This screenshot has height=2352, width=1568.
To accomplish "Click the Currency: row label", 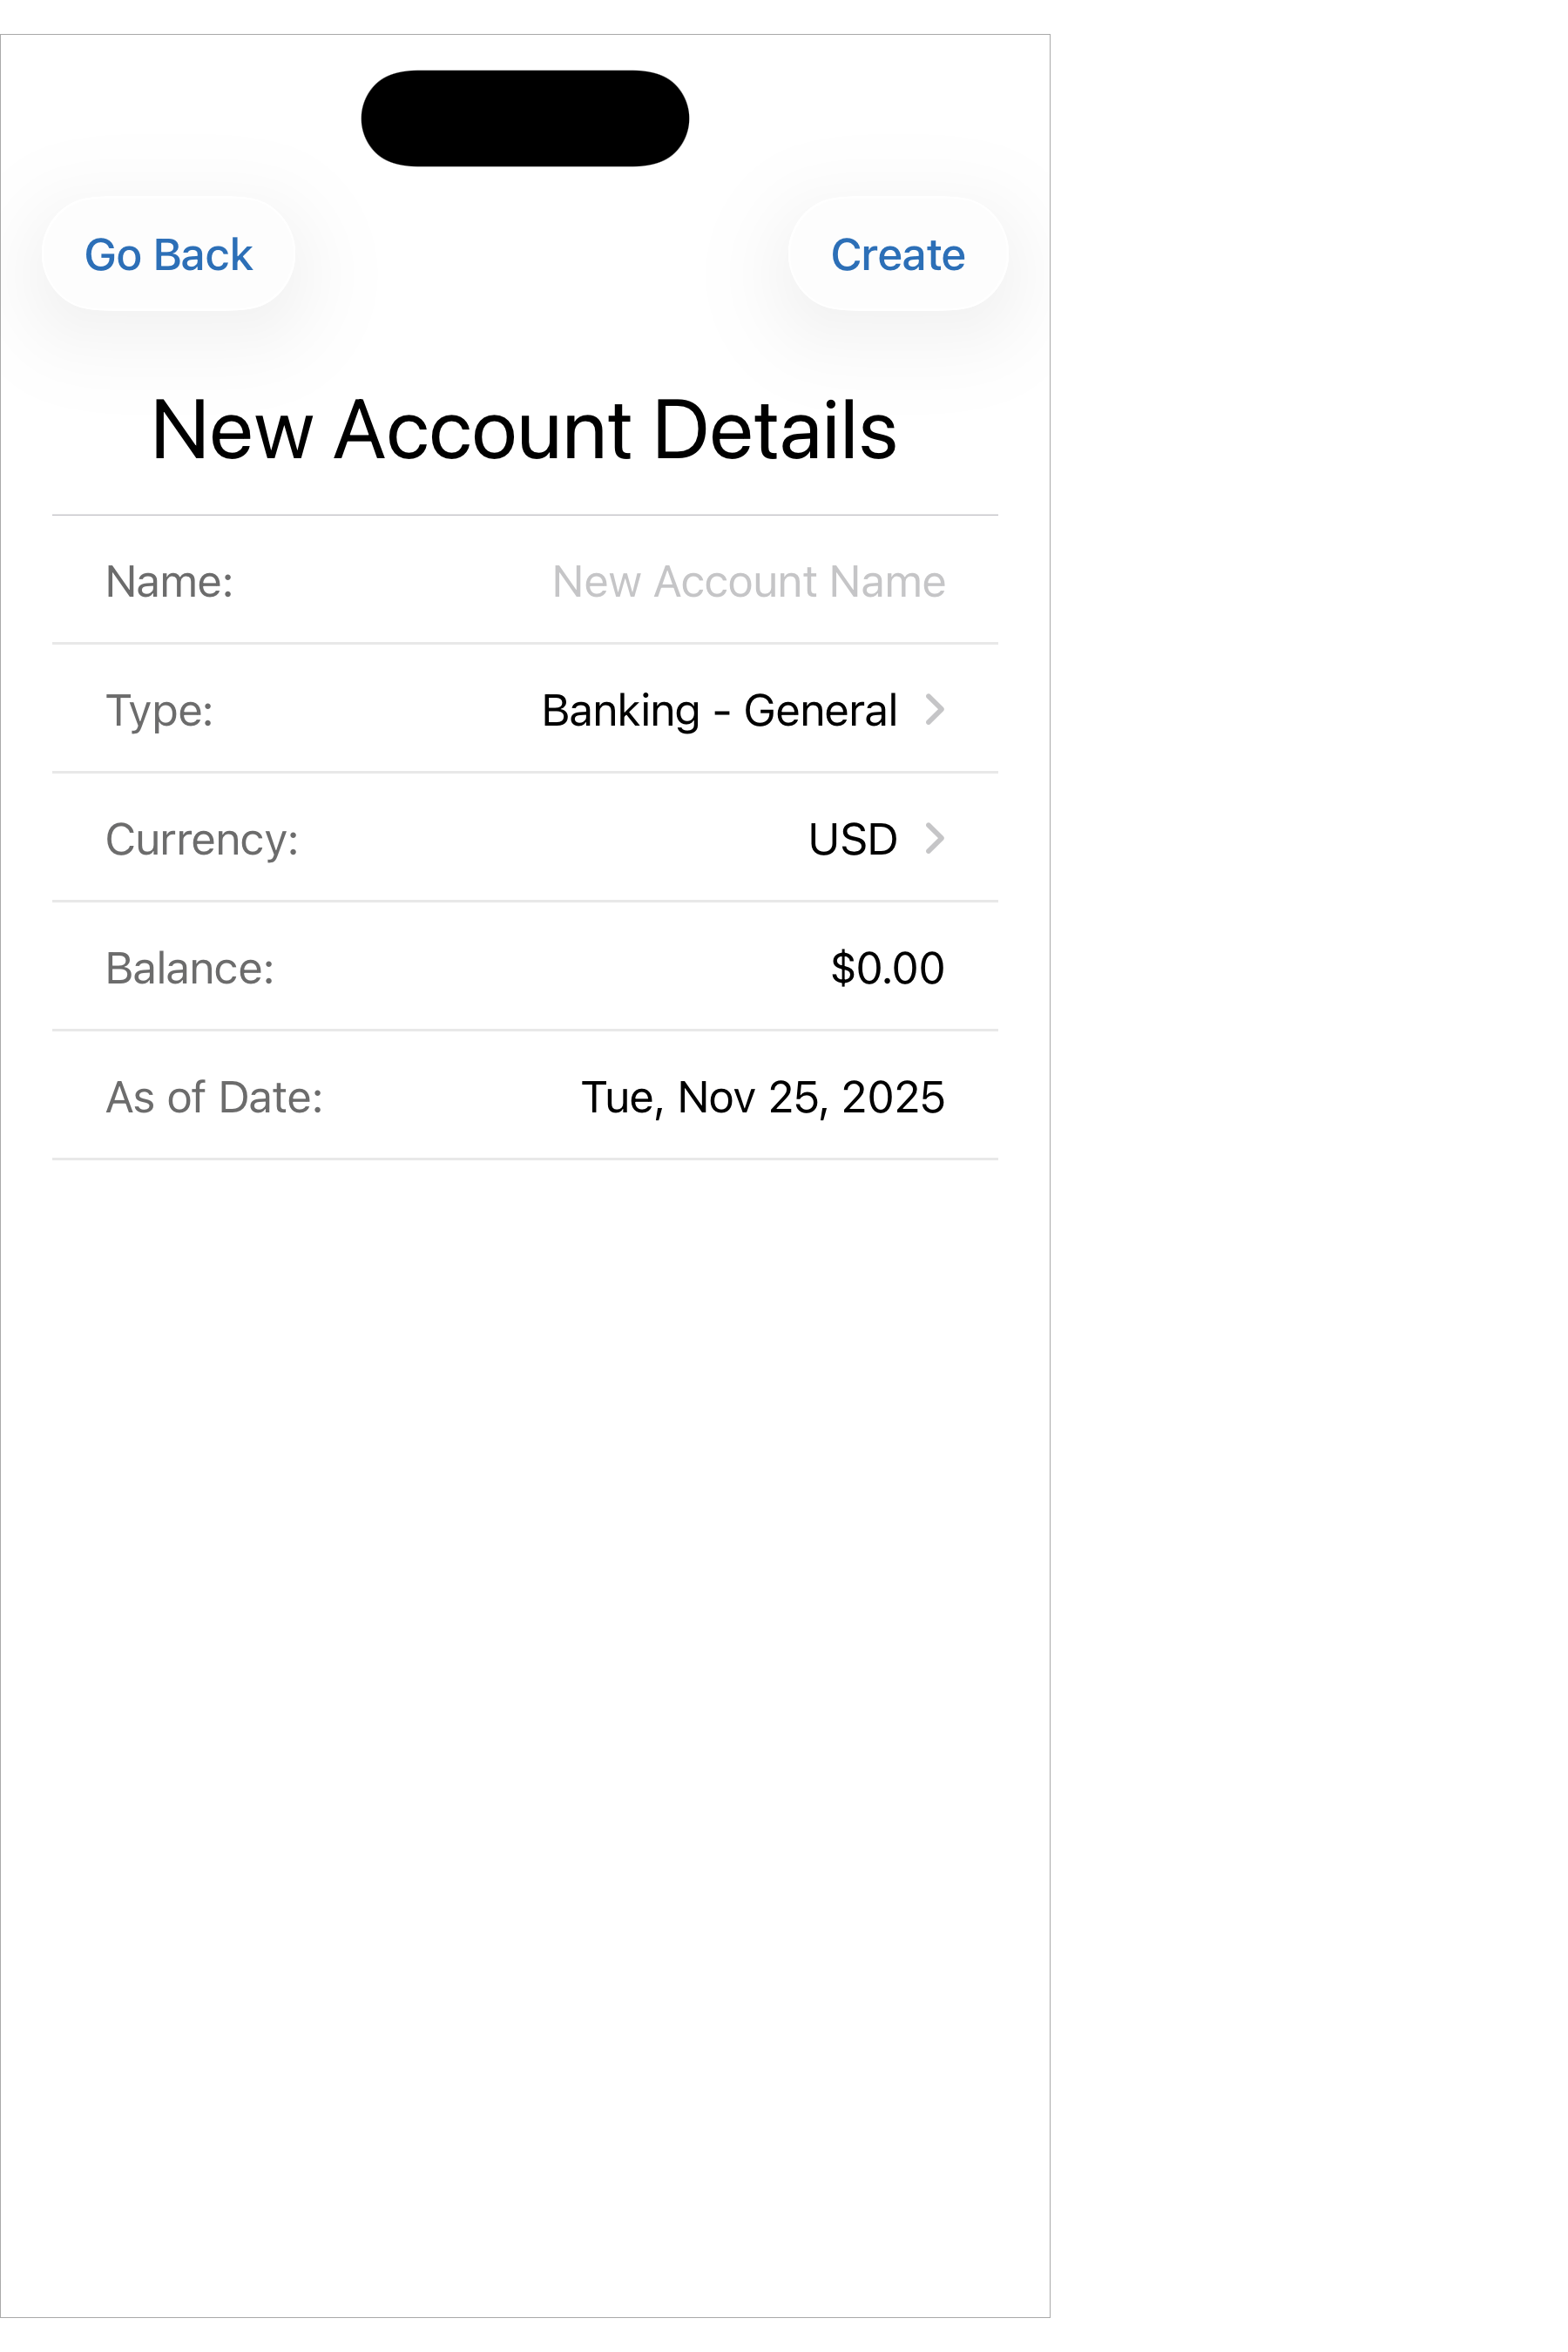I will 201,839.
